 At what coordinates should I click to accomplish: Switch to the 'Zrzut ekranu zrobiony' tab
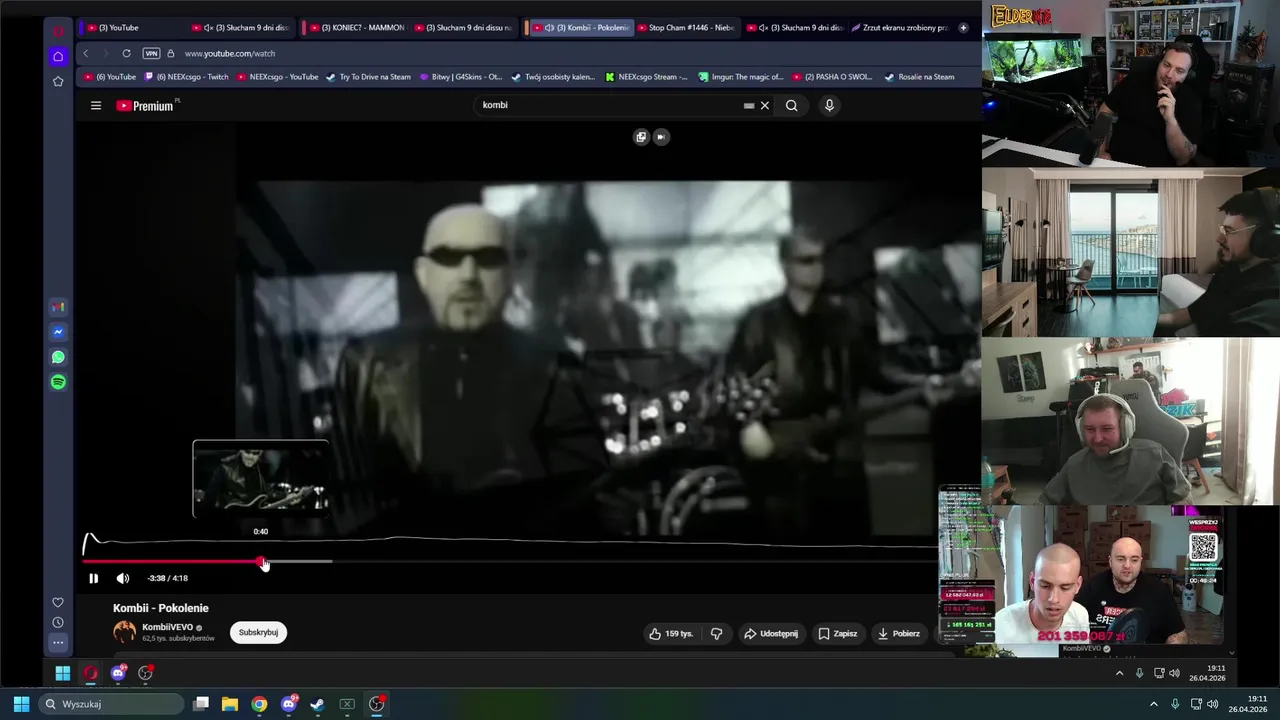coord(899,28)
